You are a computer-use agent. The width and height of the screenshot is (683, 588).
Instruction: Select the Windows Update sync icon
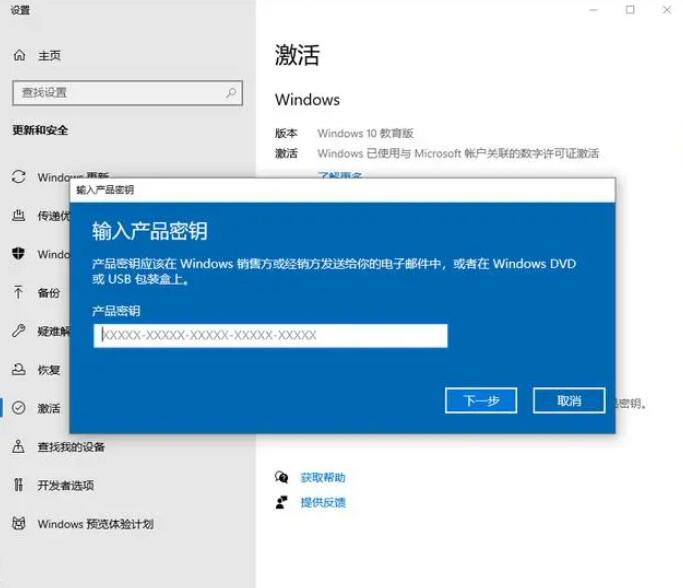pyautogui.click(x=18, y=177)
